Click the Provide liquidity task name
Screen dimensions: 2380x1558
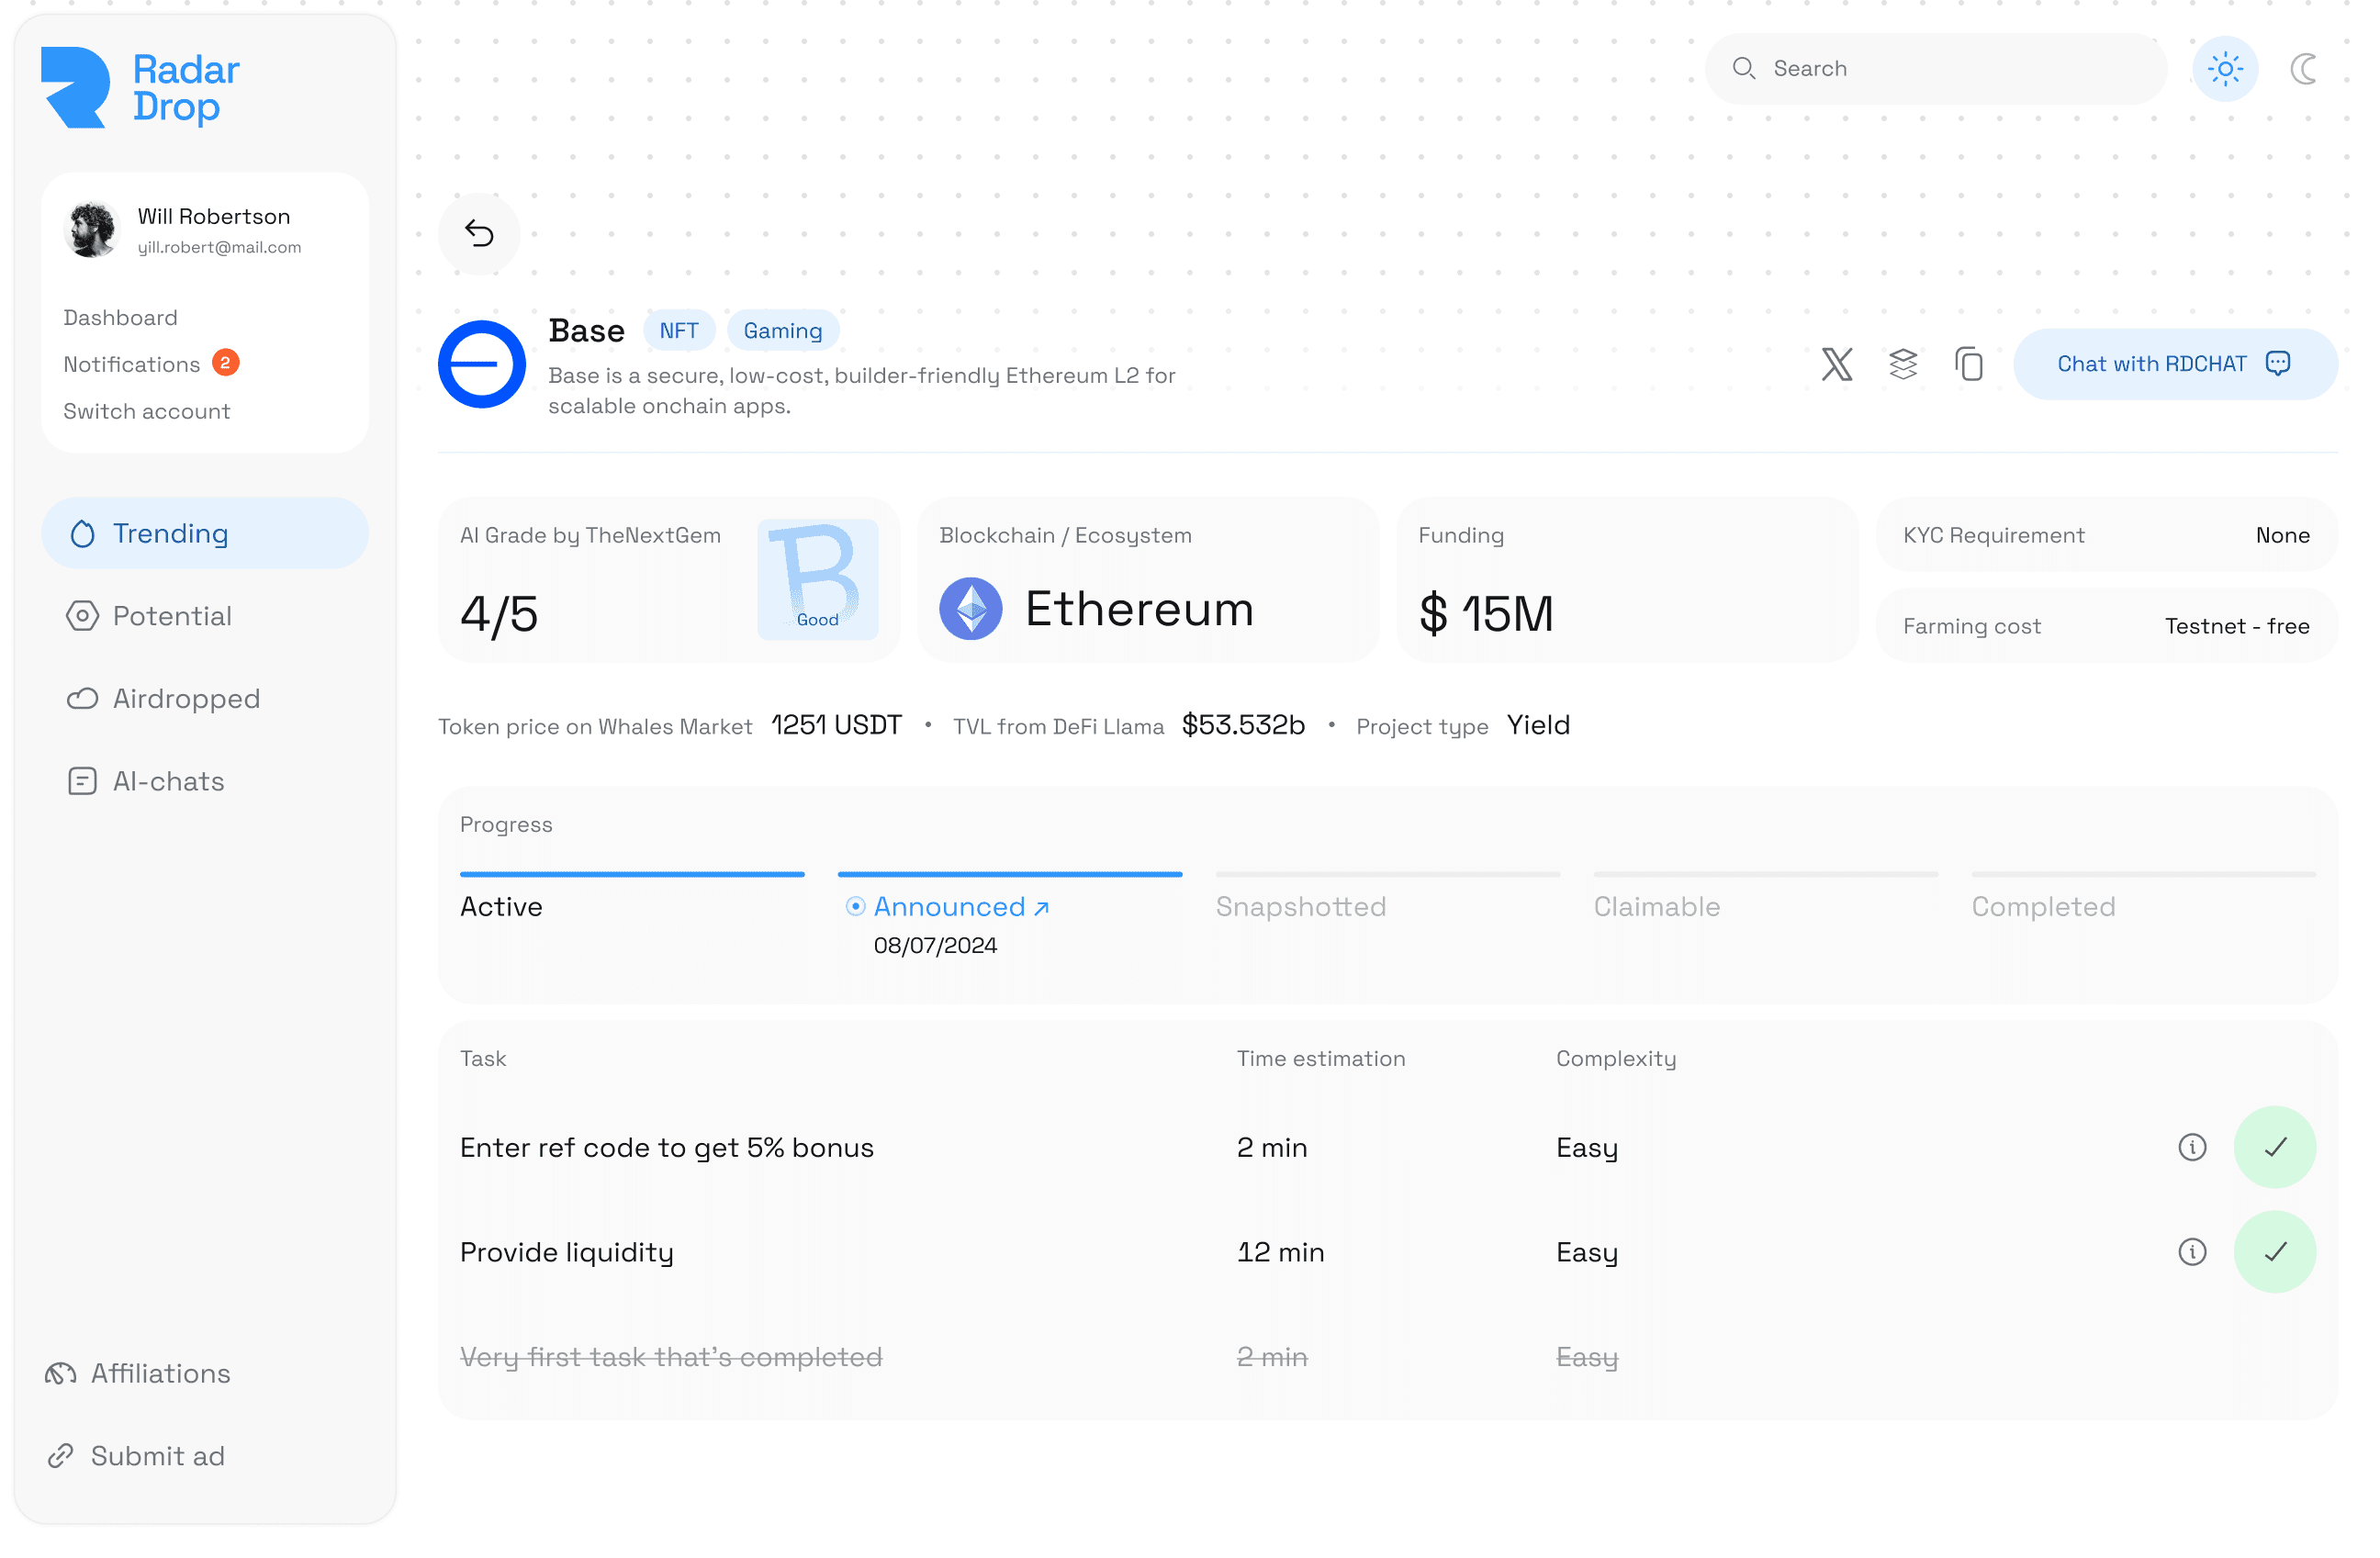tap(568, 1255)
